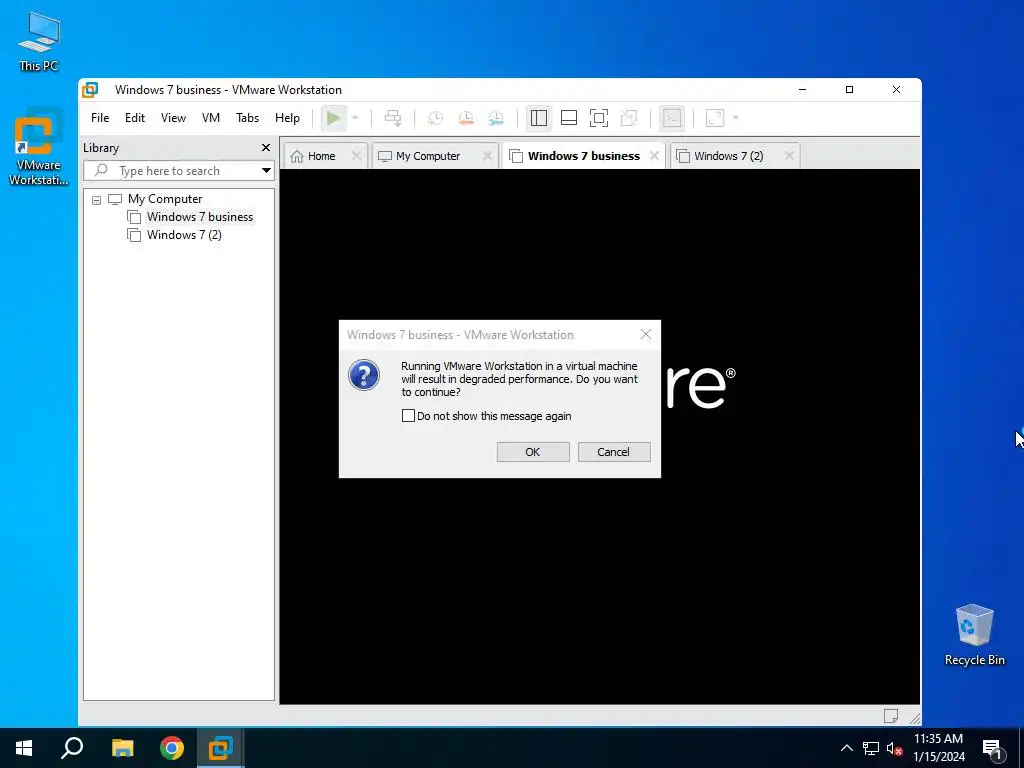Click the VMware Workstation taskbar button
This screenshot has height=768, width=1024.
(x=221, y=748)
